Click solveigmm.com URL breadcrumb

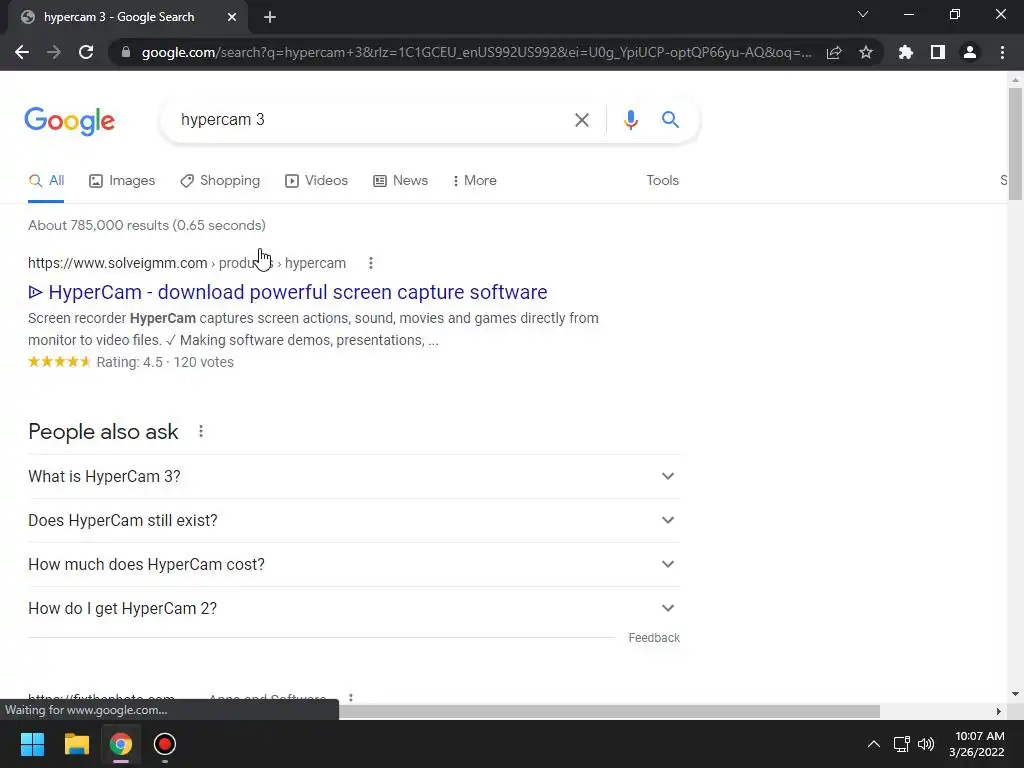(x=187, y=263)
